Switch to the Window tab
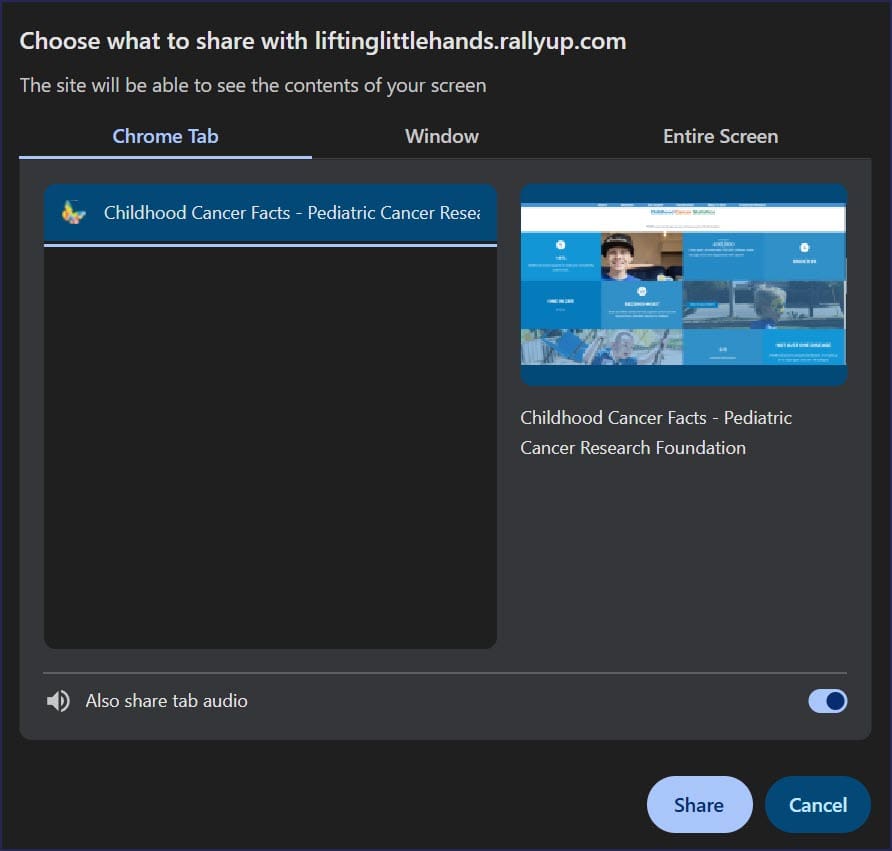 (441, 137)
